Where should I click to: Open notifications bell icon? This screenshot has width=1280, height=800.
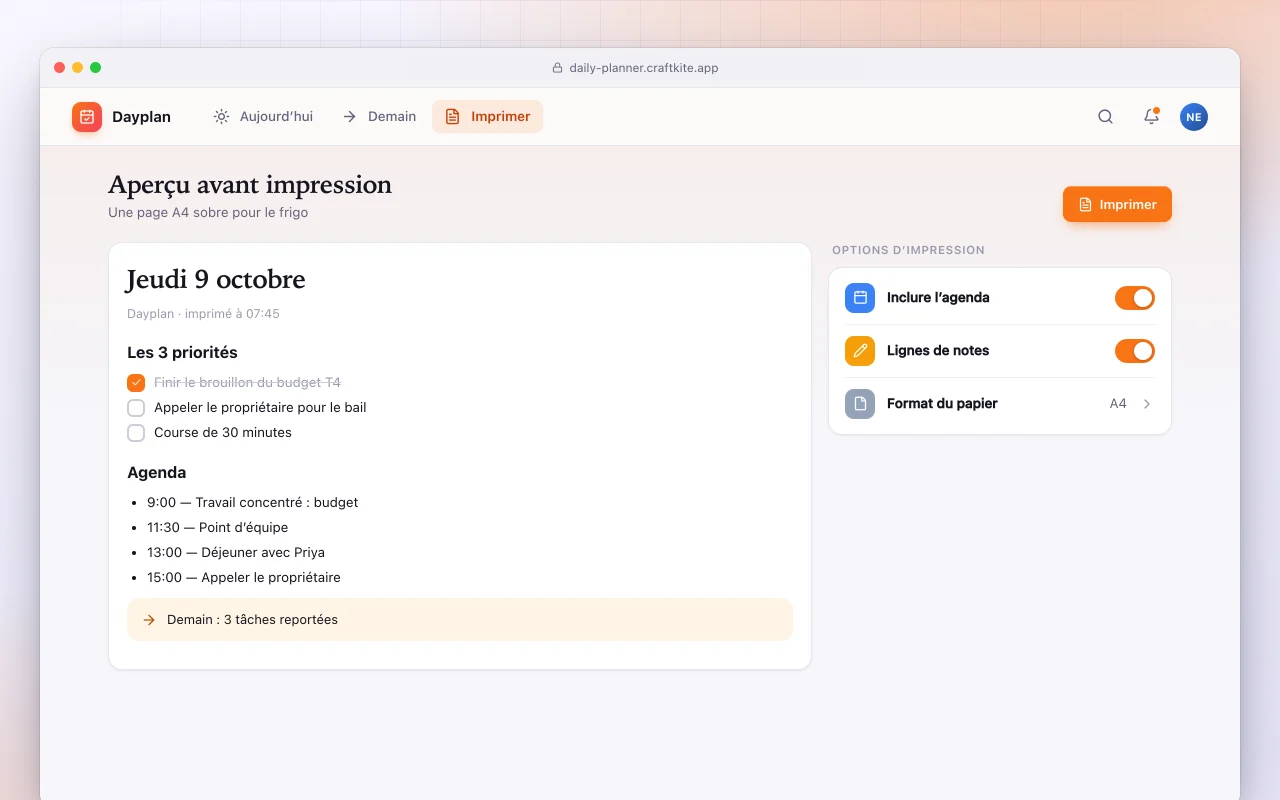click(x=1151, y=117)
